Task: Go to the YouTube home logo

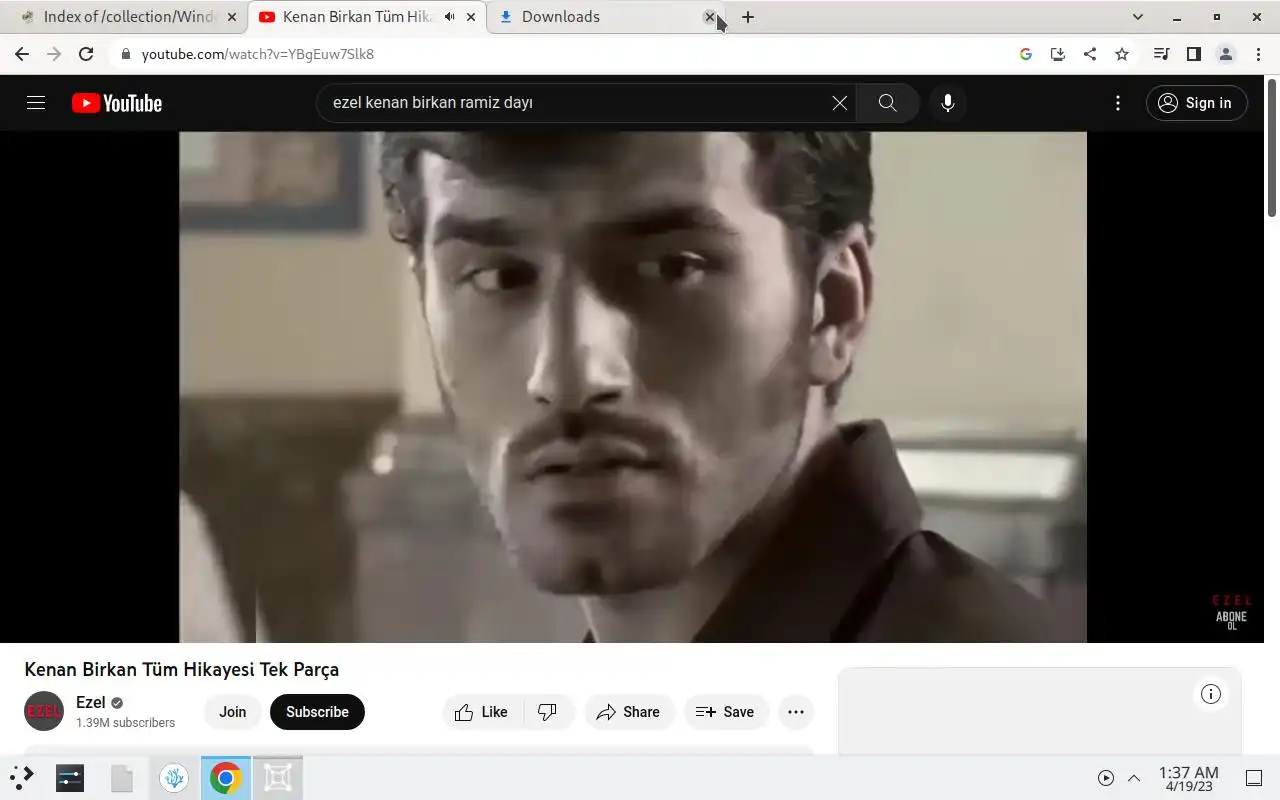Action: [x=116, y=103]
